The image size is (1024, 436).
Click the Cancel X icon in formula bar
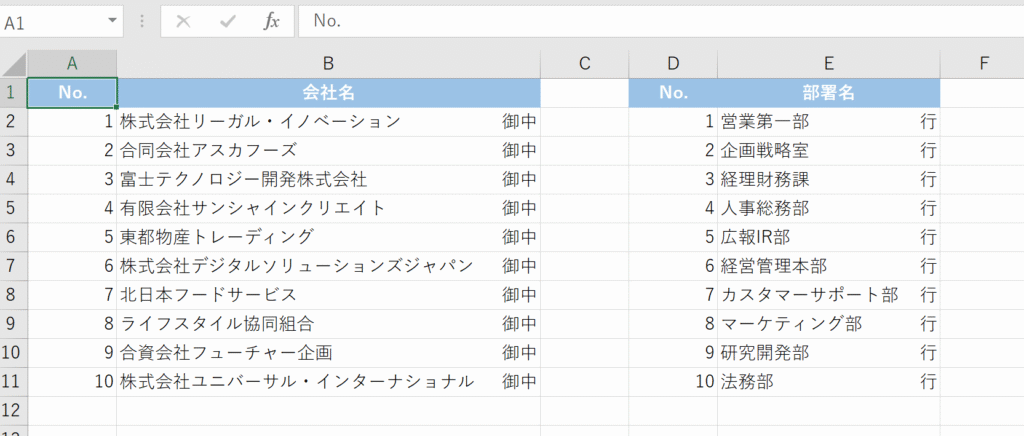coord(183,21)
